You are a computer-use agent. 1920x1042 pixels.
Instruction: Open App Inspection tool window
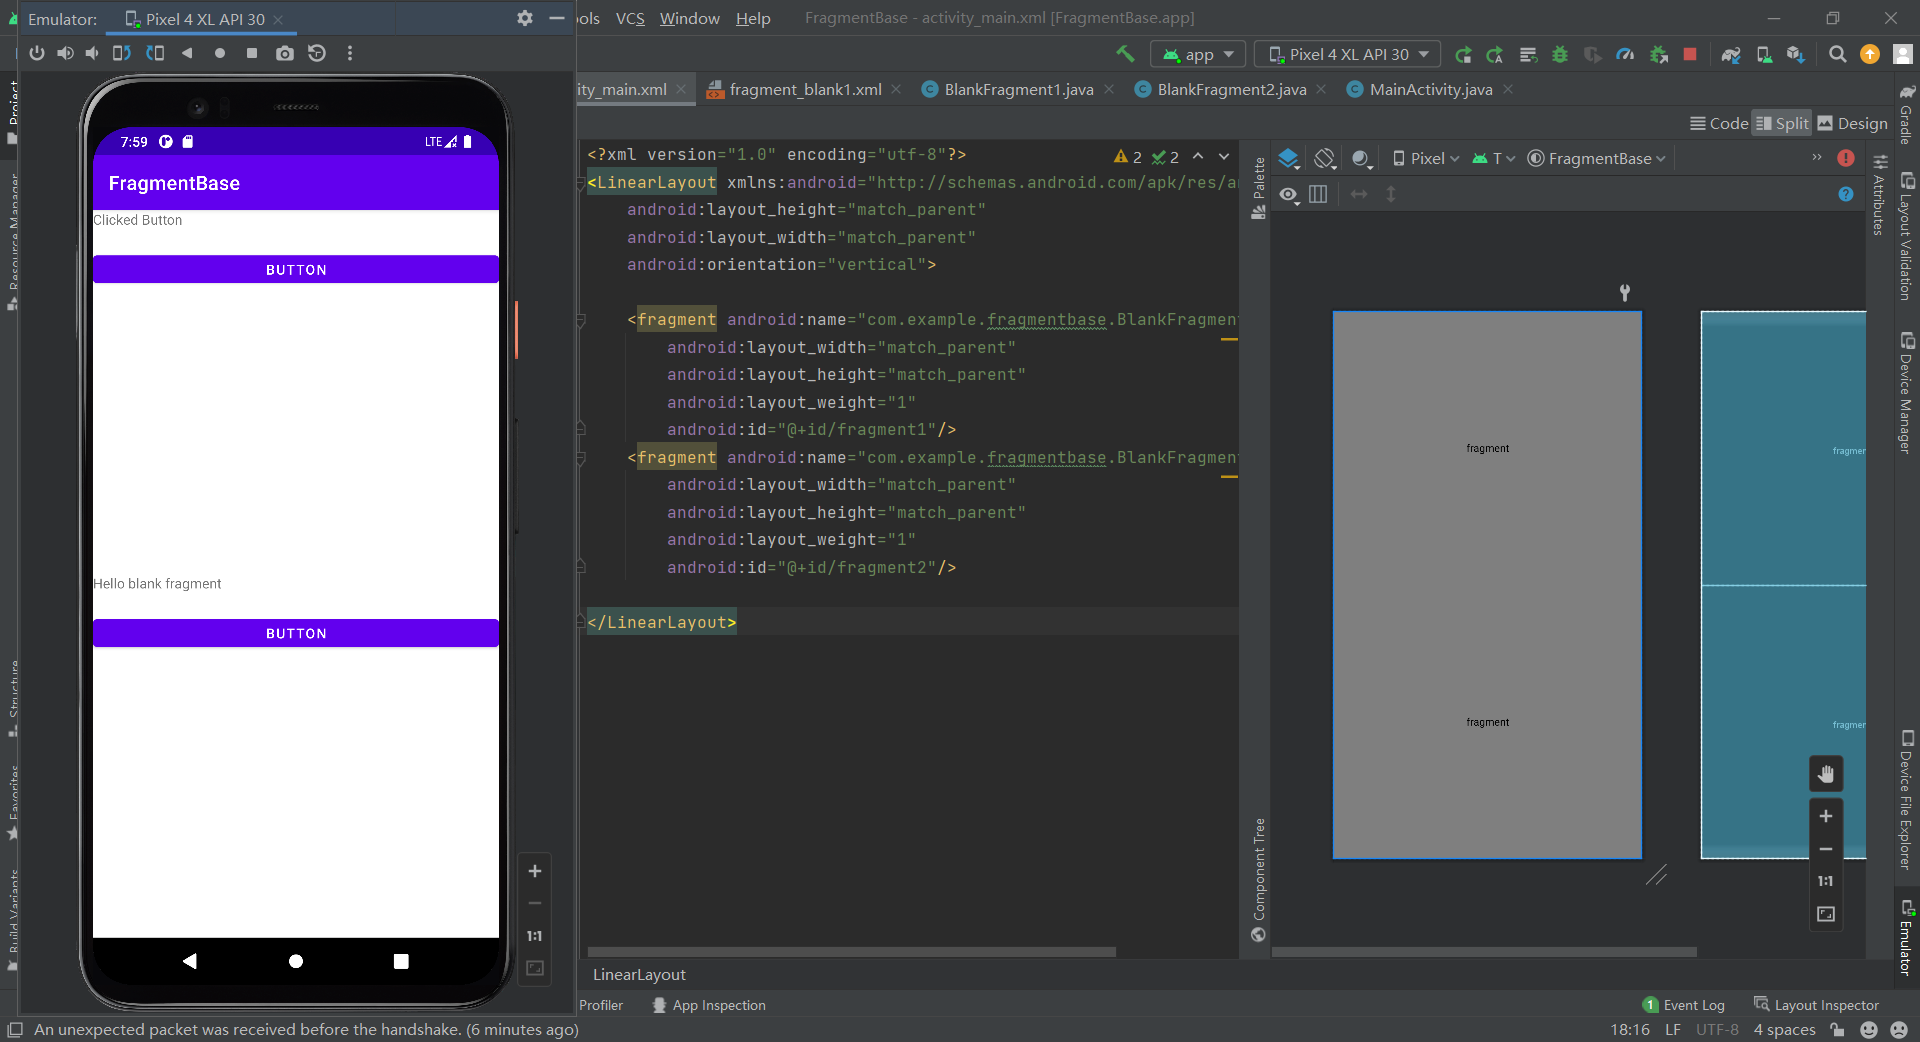[x=709, y=1005]
